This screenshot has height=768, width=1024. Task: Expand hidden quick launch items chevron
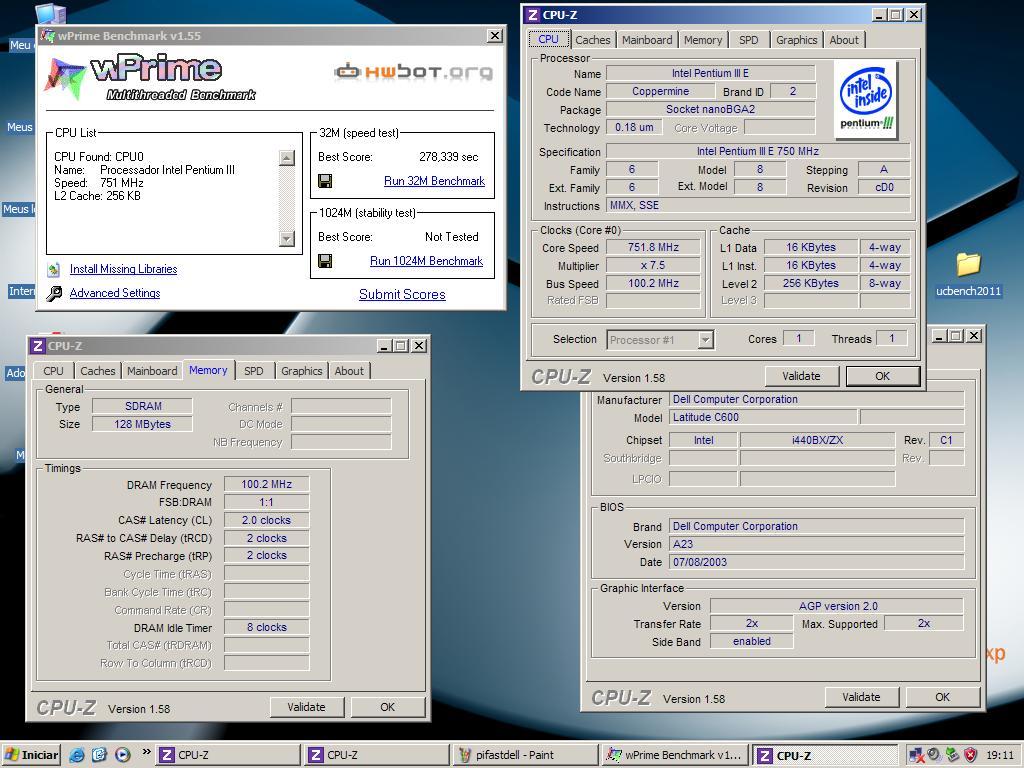click(x=146, y=752)
